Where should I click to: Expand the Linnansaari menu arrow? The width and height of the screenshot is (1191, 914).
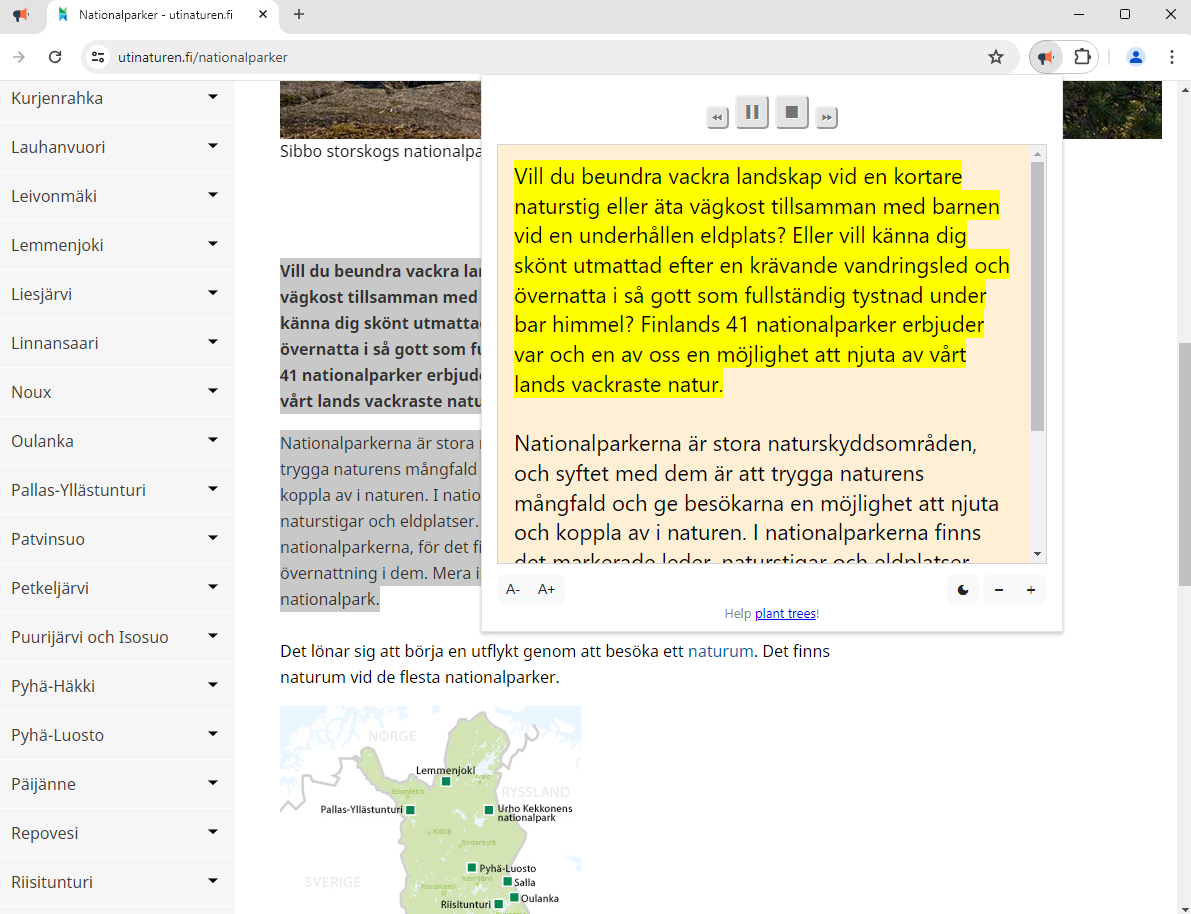tap(213, 342)
